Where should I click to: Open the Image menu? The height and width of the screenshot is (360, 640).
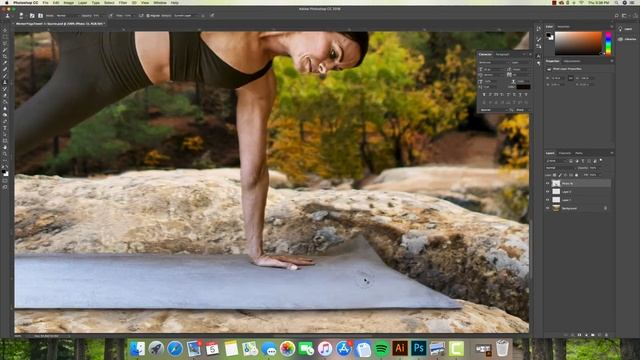69,2
